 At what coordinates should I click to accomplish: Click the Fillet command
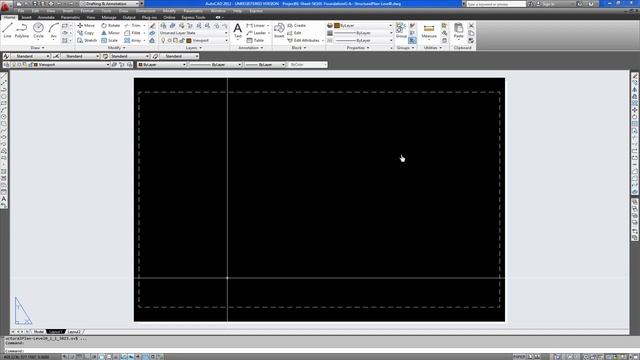(133, 33)
